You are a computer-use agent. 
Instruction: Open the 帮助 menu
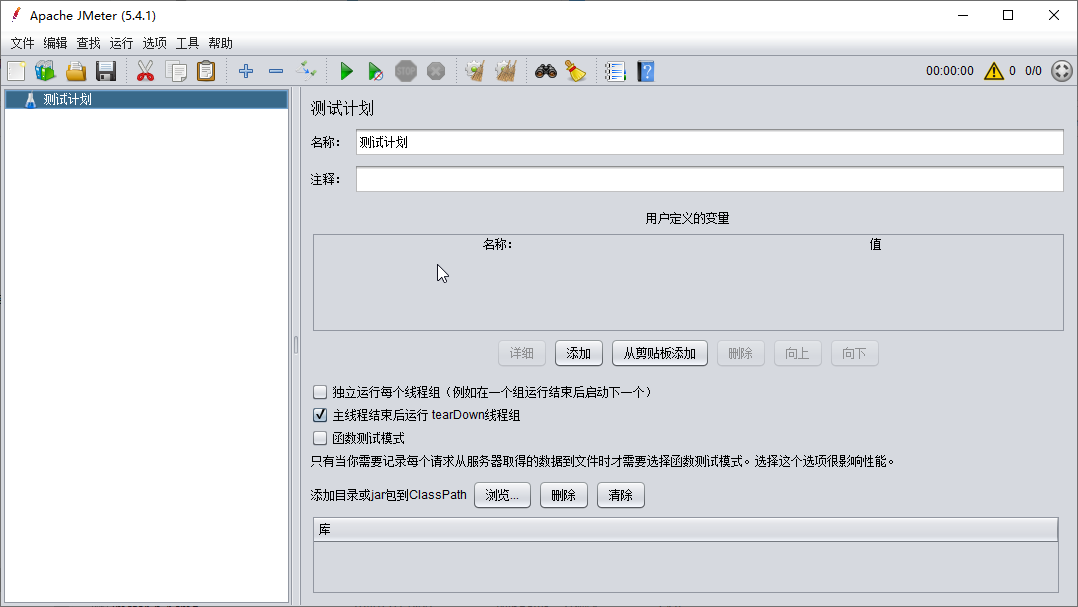[220, 43]
